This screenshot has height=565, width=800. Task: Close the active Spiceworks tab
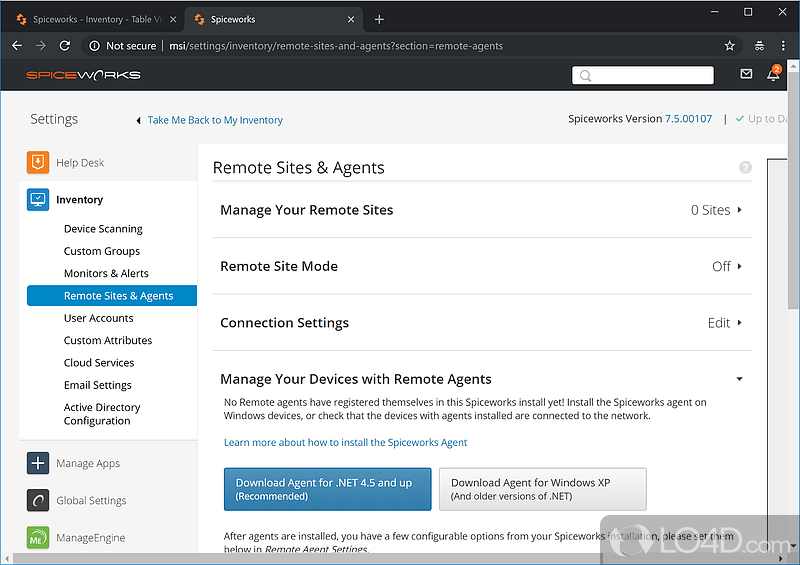click(x=351, y=19)
